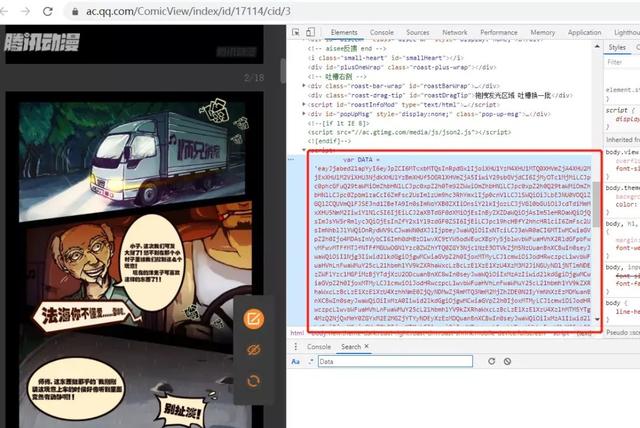Click the search field containing Data
The width and height of the screenshot is (640, 428).
(x=395, y=361)
